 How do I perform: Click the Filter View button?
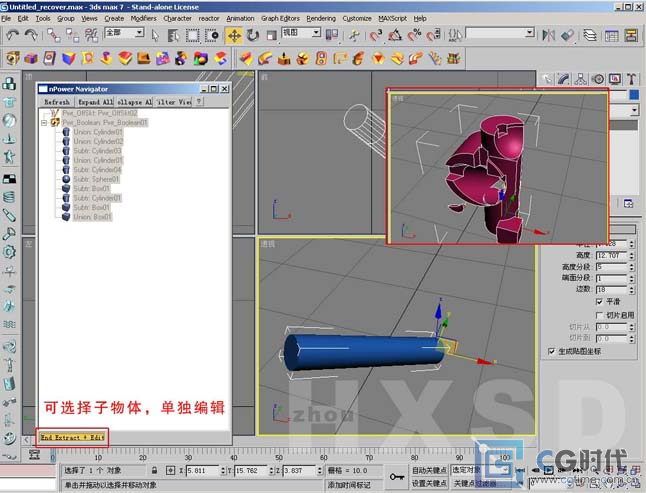[173, 102]
